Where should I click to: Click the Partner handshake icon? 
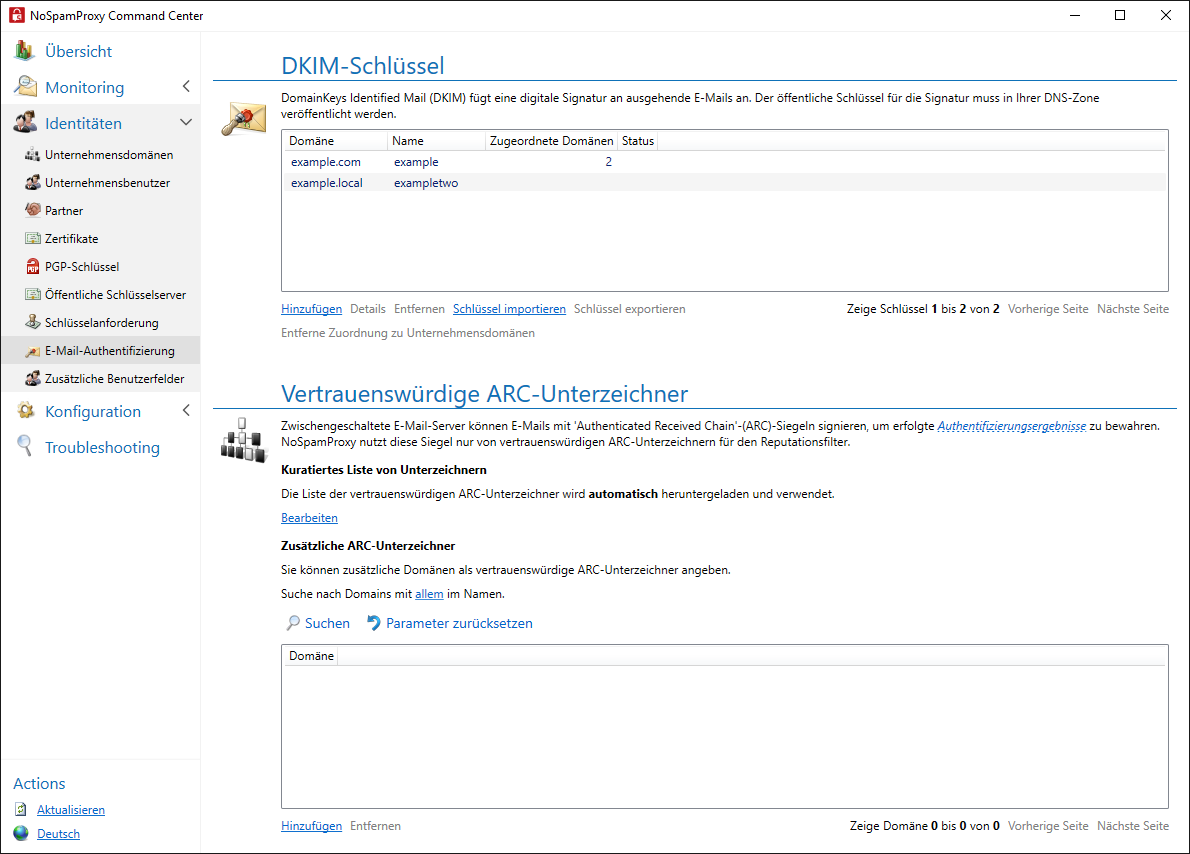[x=33, y=210]
